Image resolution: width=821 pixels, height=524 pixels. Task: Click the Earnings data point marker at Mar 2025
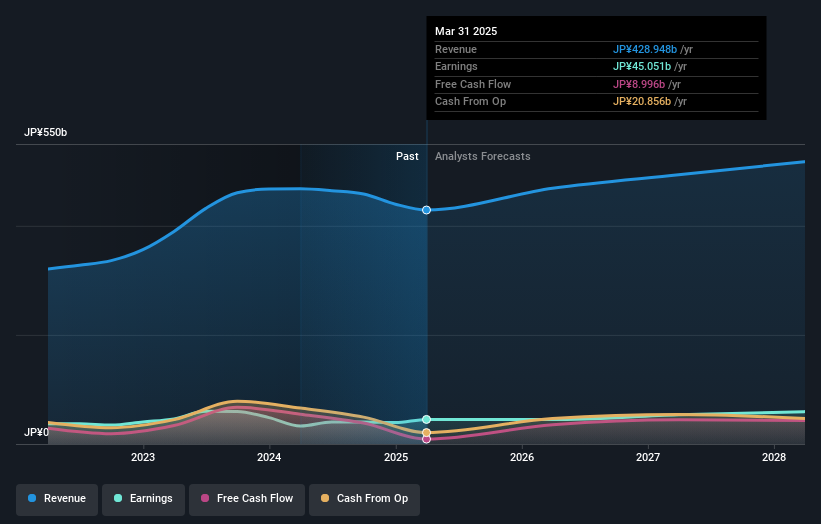(x=427, y=419)
